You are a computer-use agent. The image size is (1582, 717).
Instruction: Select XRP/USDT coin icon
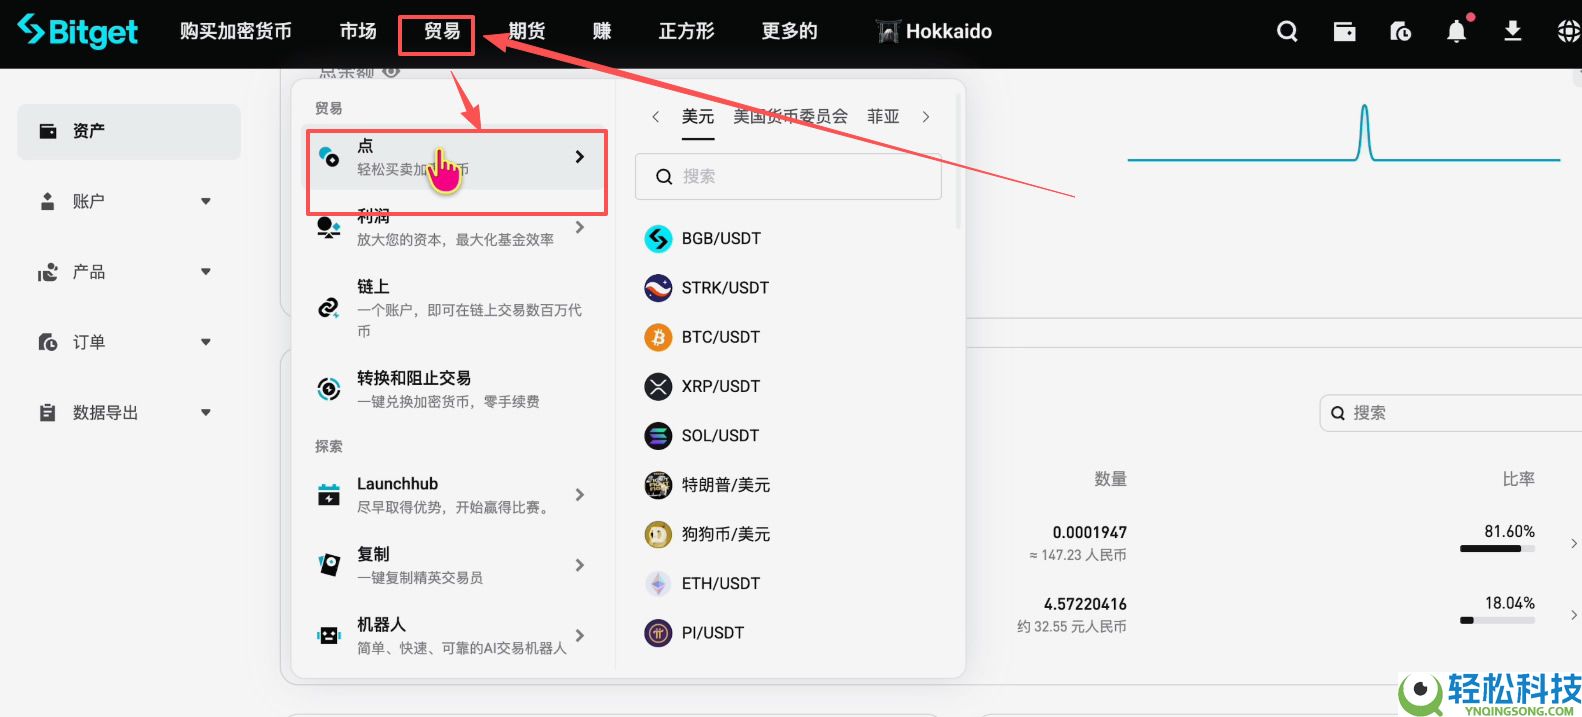point(658,386)
